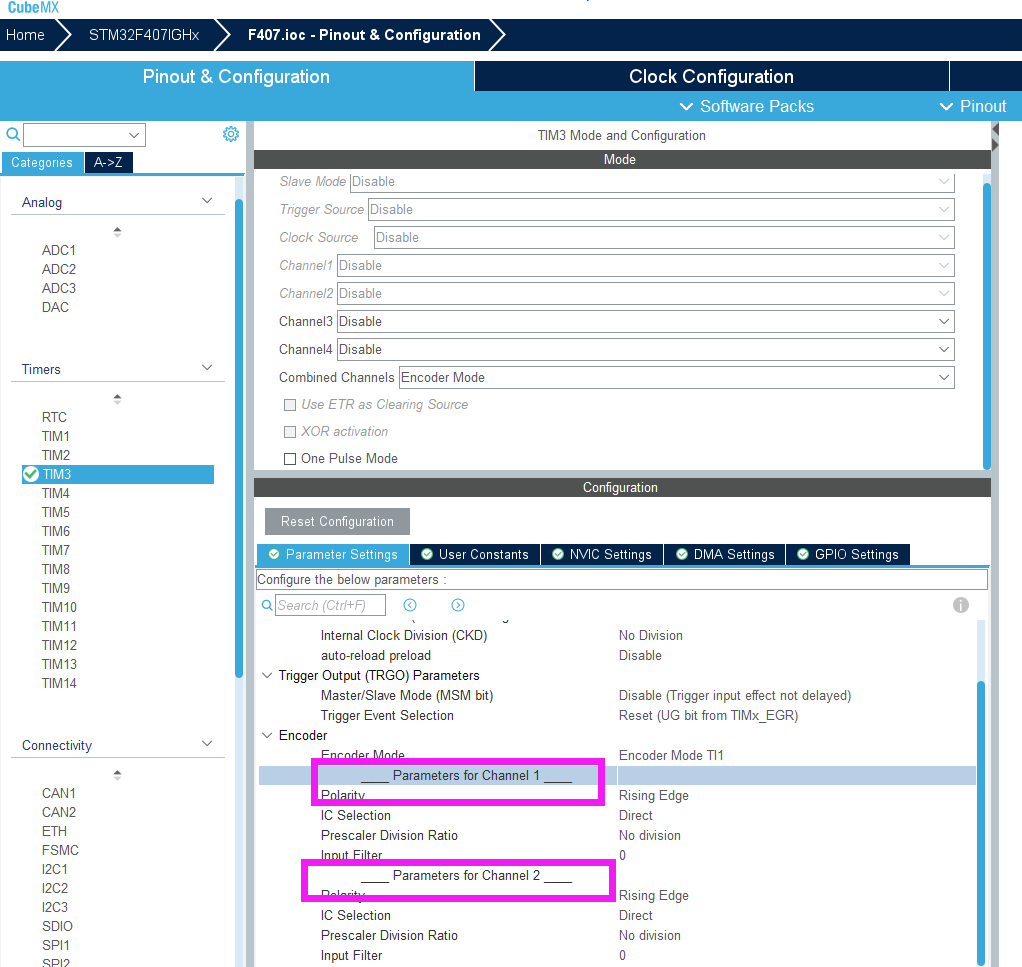The height and width of the screenshot is (967, 1022).
Task: Go to Home breadcrumb
Action: pos(25,35)
